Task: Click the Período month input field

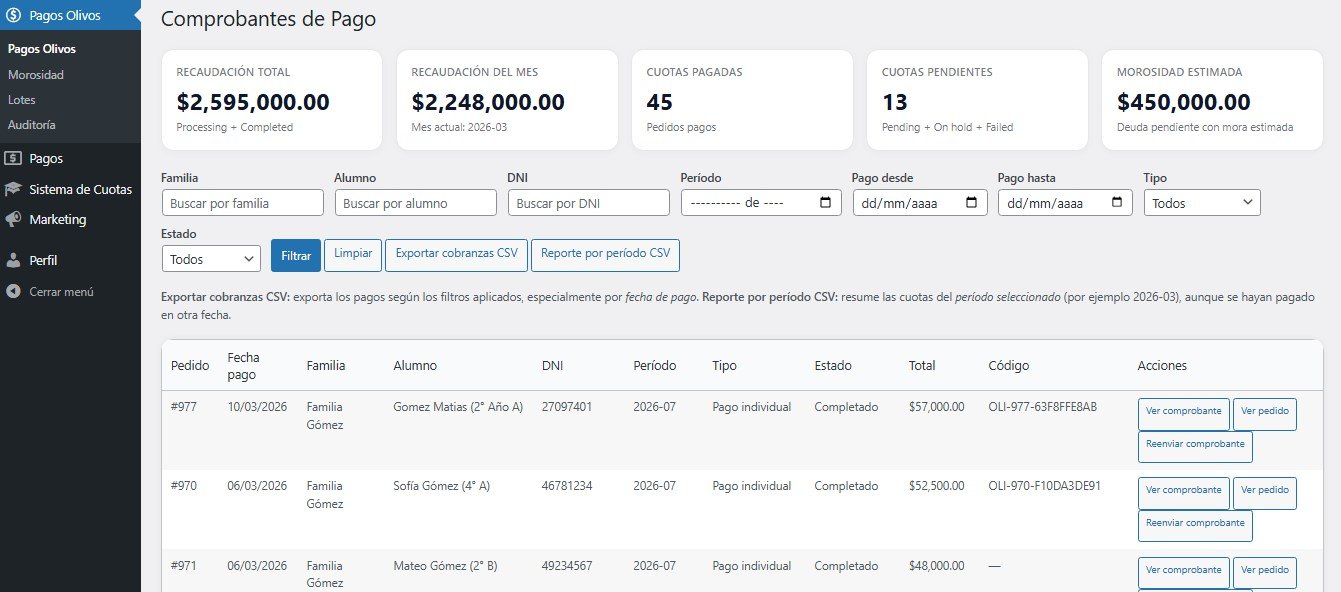Action: 761,203
